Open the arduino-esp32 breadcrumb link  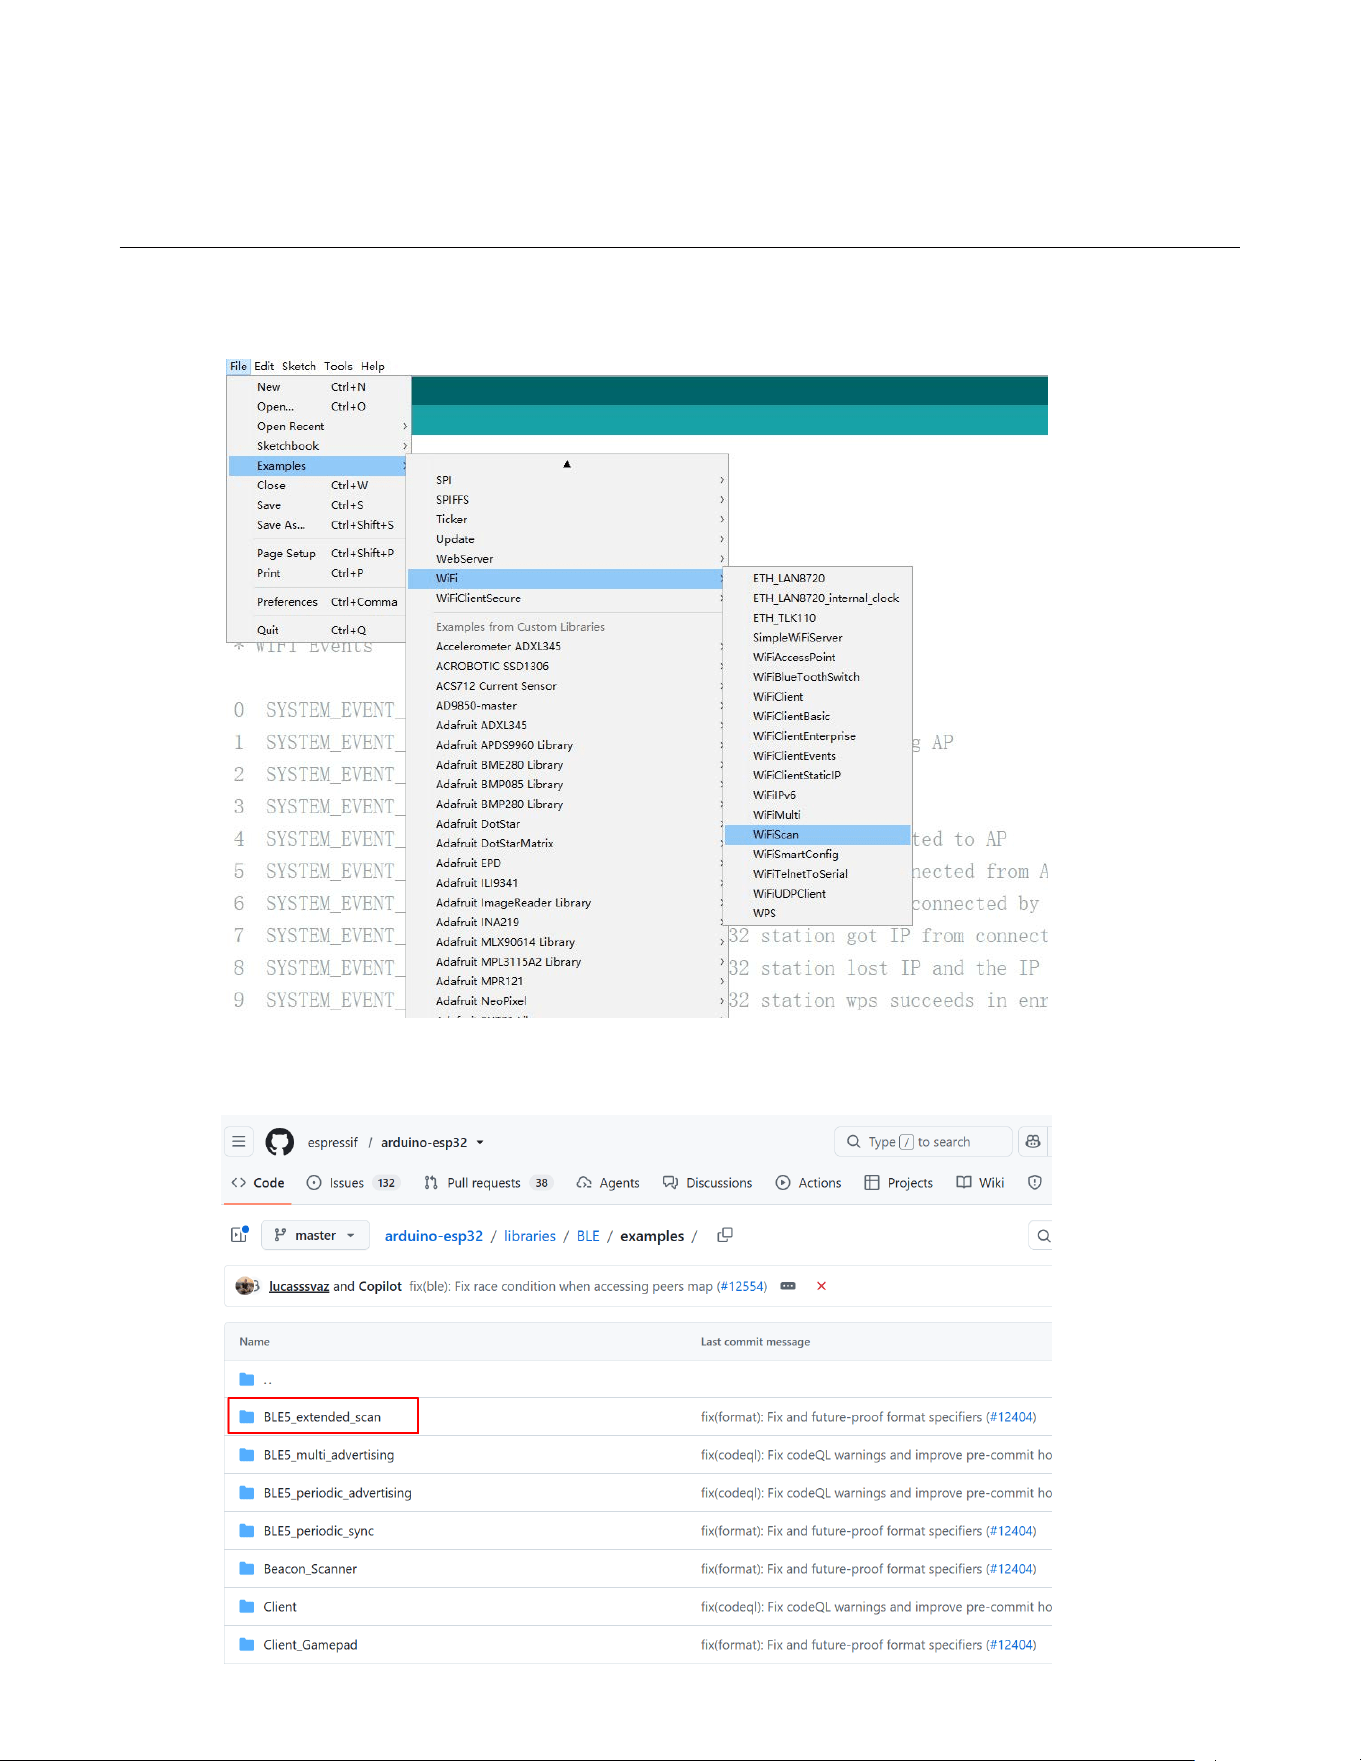433,1236
